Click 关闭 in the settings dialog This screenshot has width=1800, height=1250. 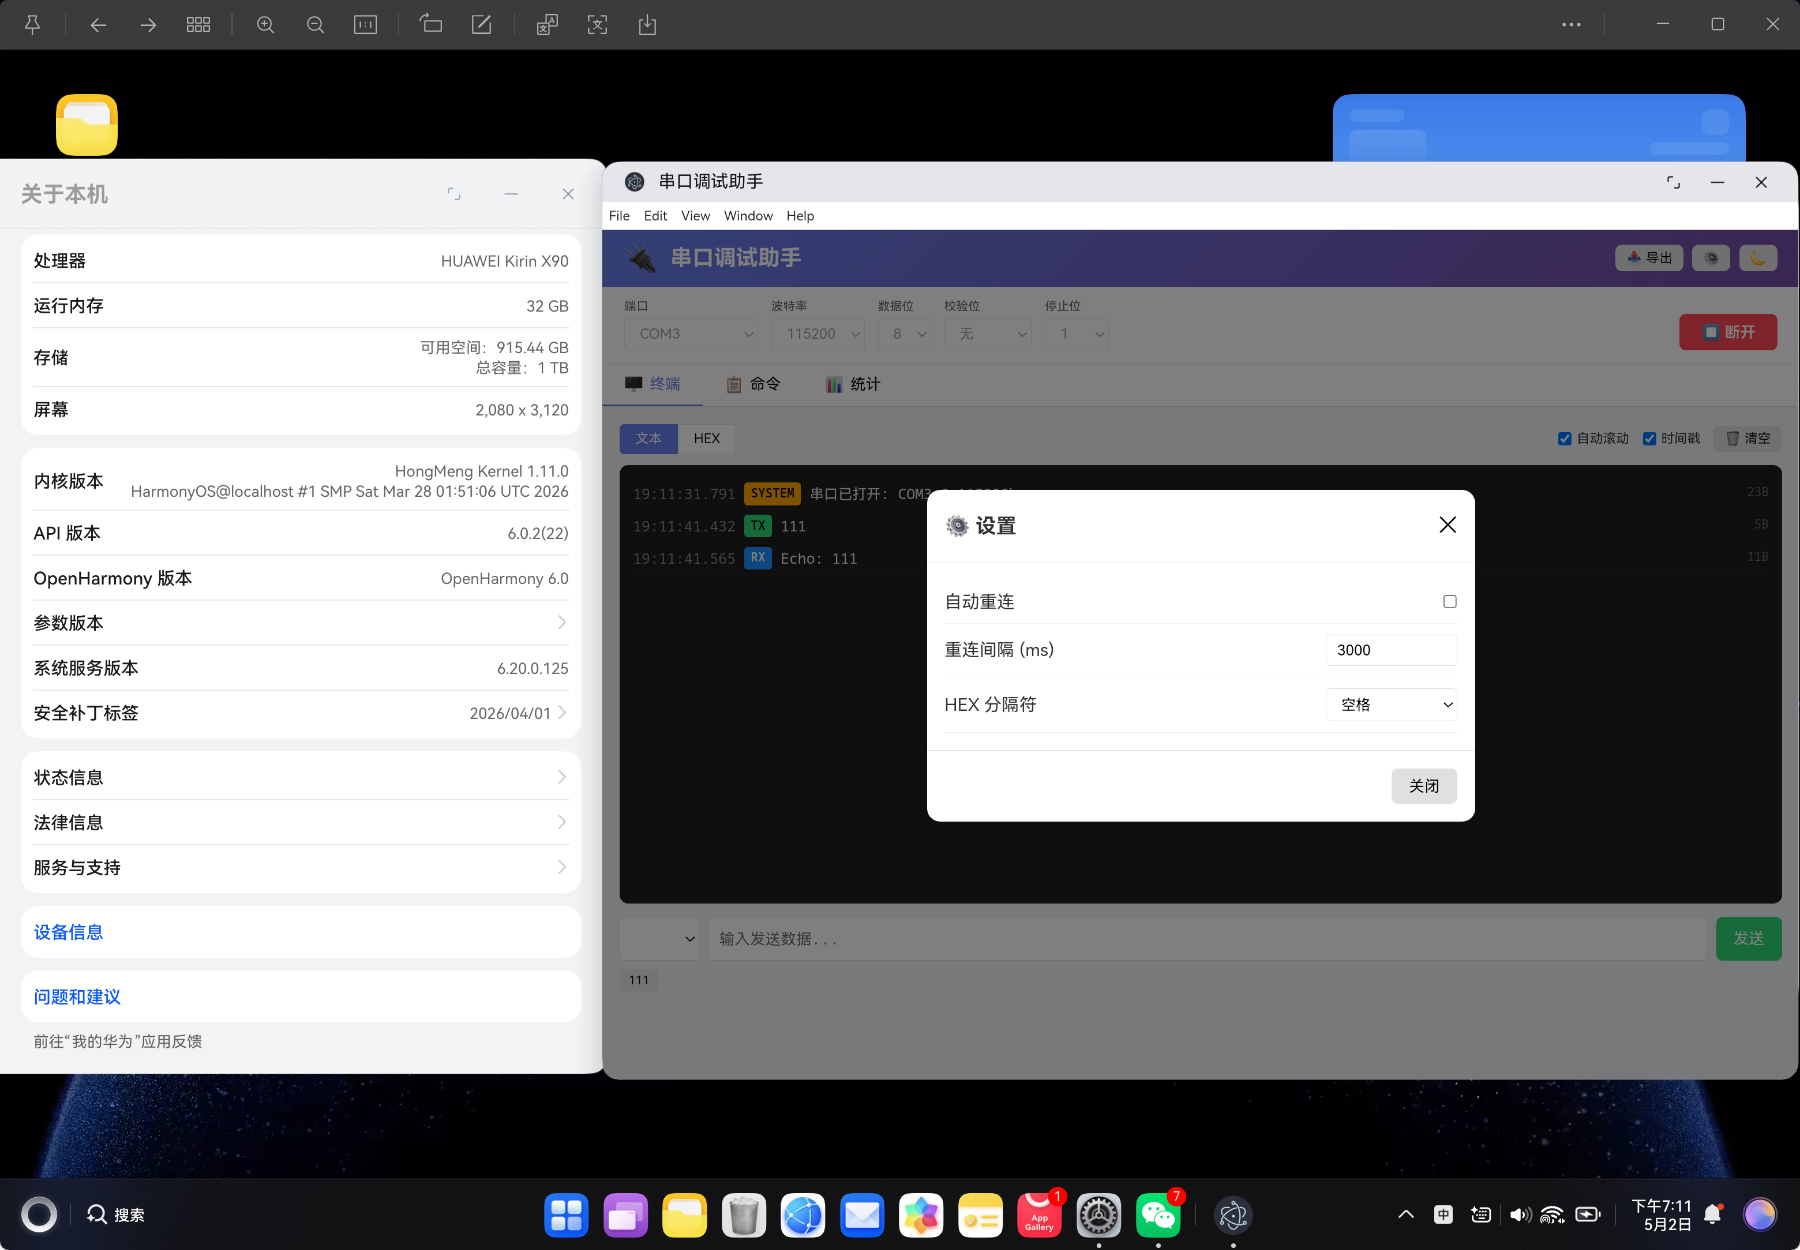tap(1424, 786)
